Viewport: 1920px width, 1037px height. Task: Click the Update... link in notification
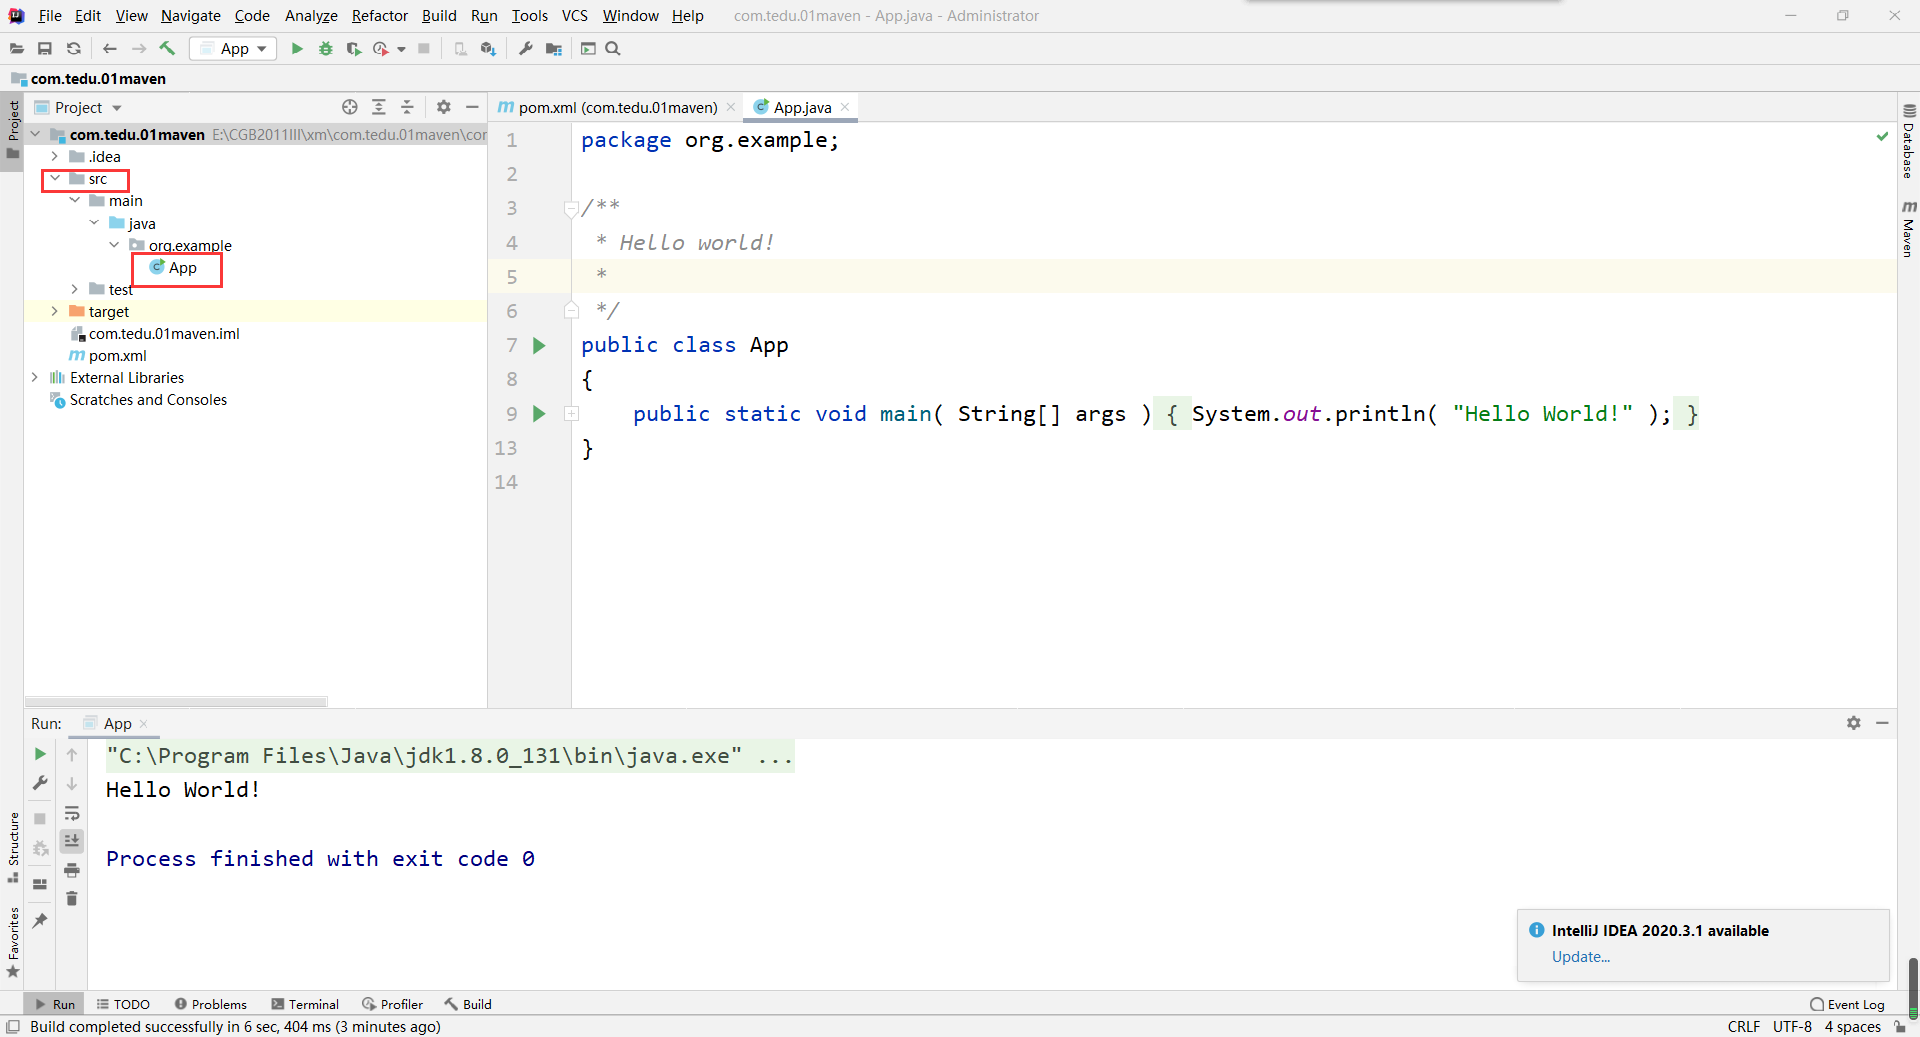point(1580,956)
